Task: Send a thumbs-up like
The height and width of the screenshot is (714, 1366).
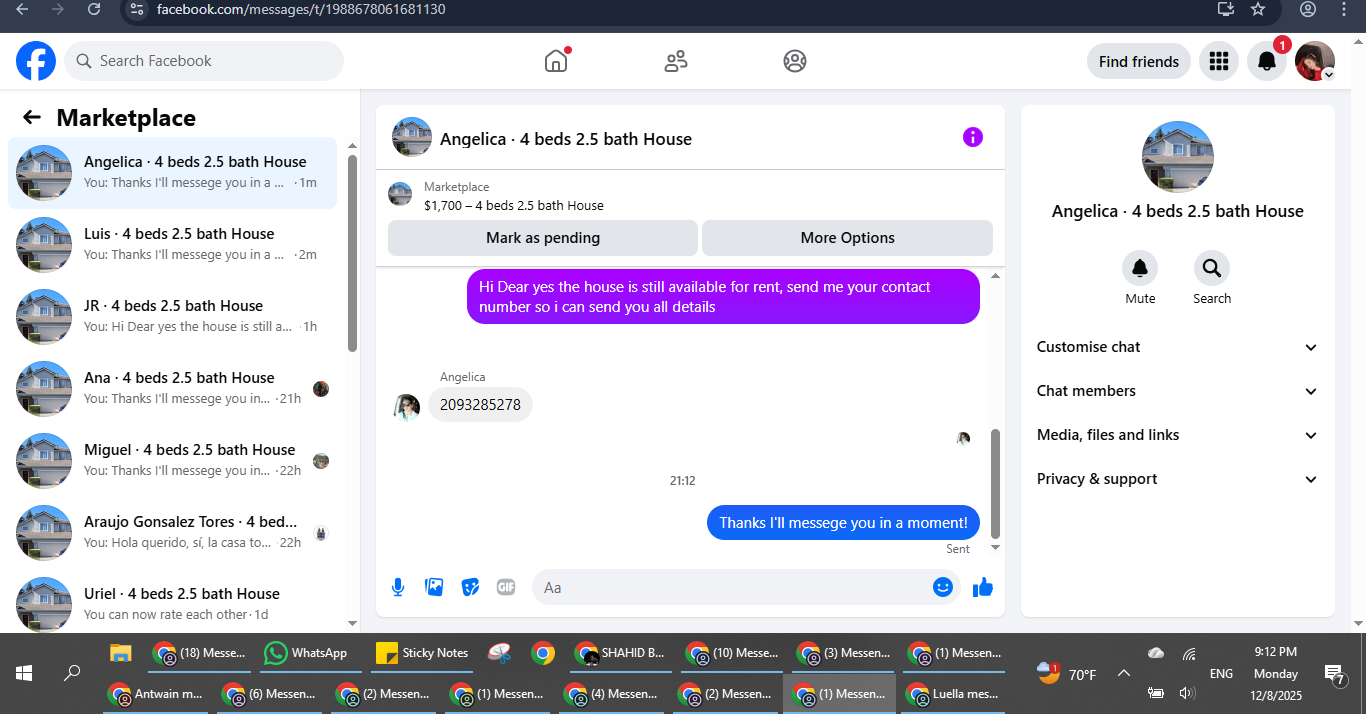Action: coord(983,587)
